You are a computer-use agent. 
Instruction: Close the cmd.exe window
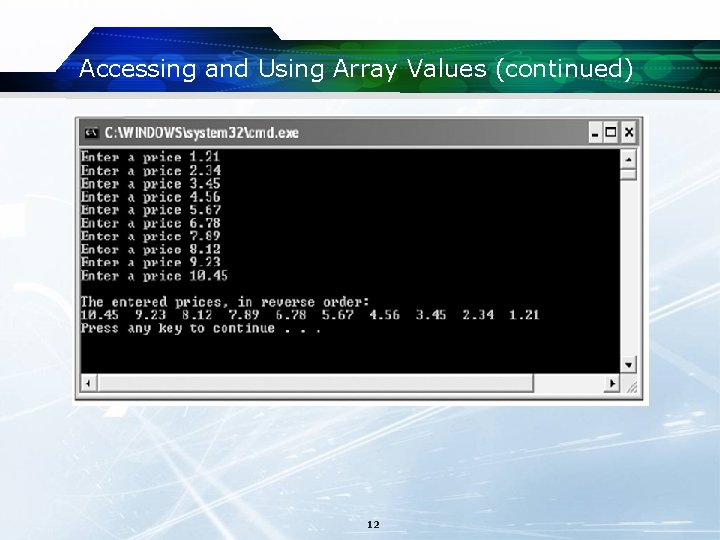click(629, 133)
